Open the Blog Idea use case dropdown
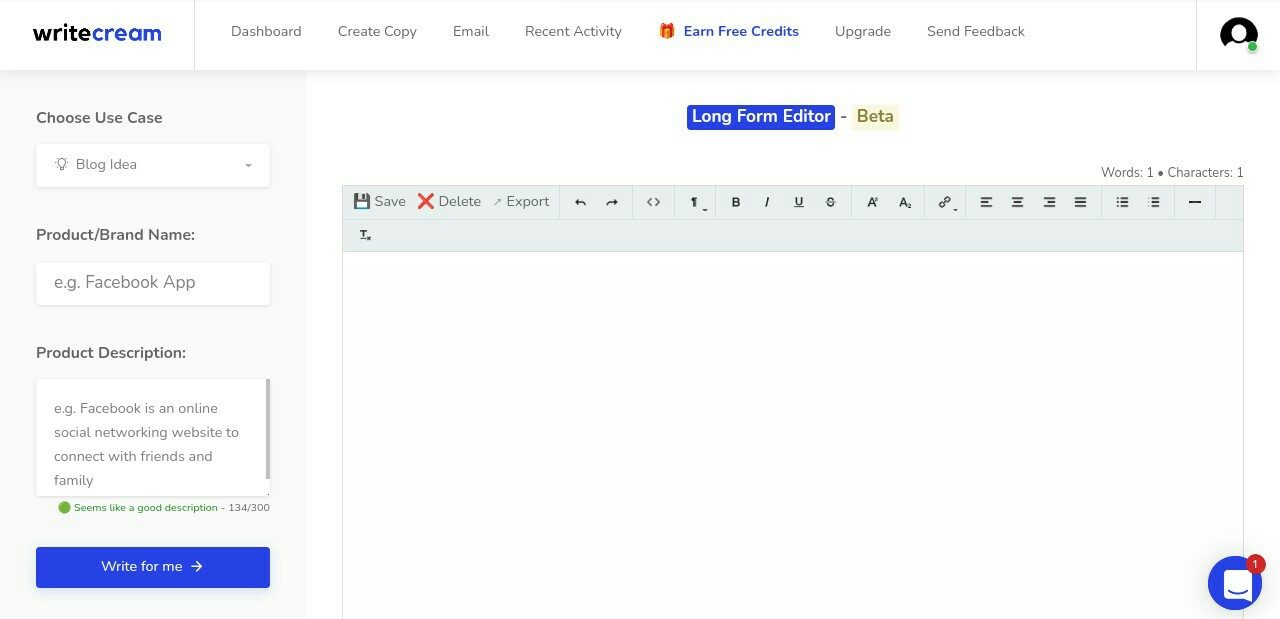Image resolution: width=1280 pixels, height=619 pixels. 152,164
